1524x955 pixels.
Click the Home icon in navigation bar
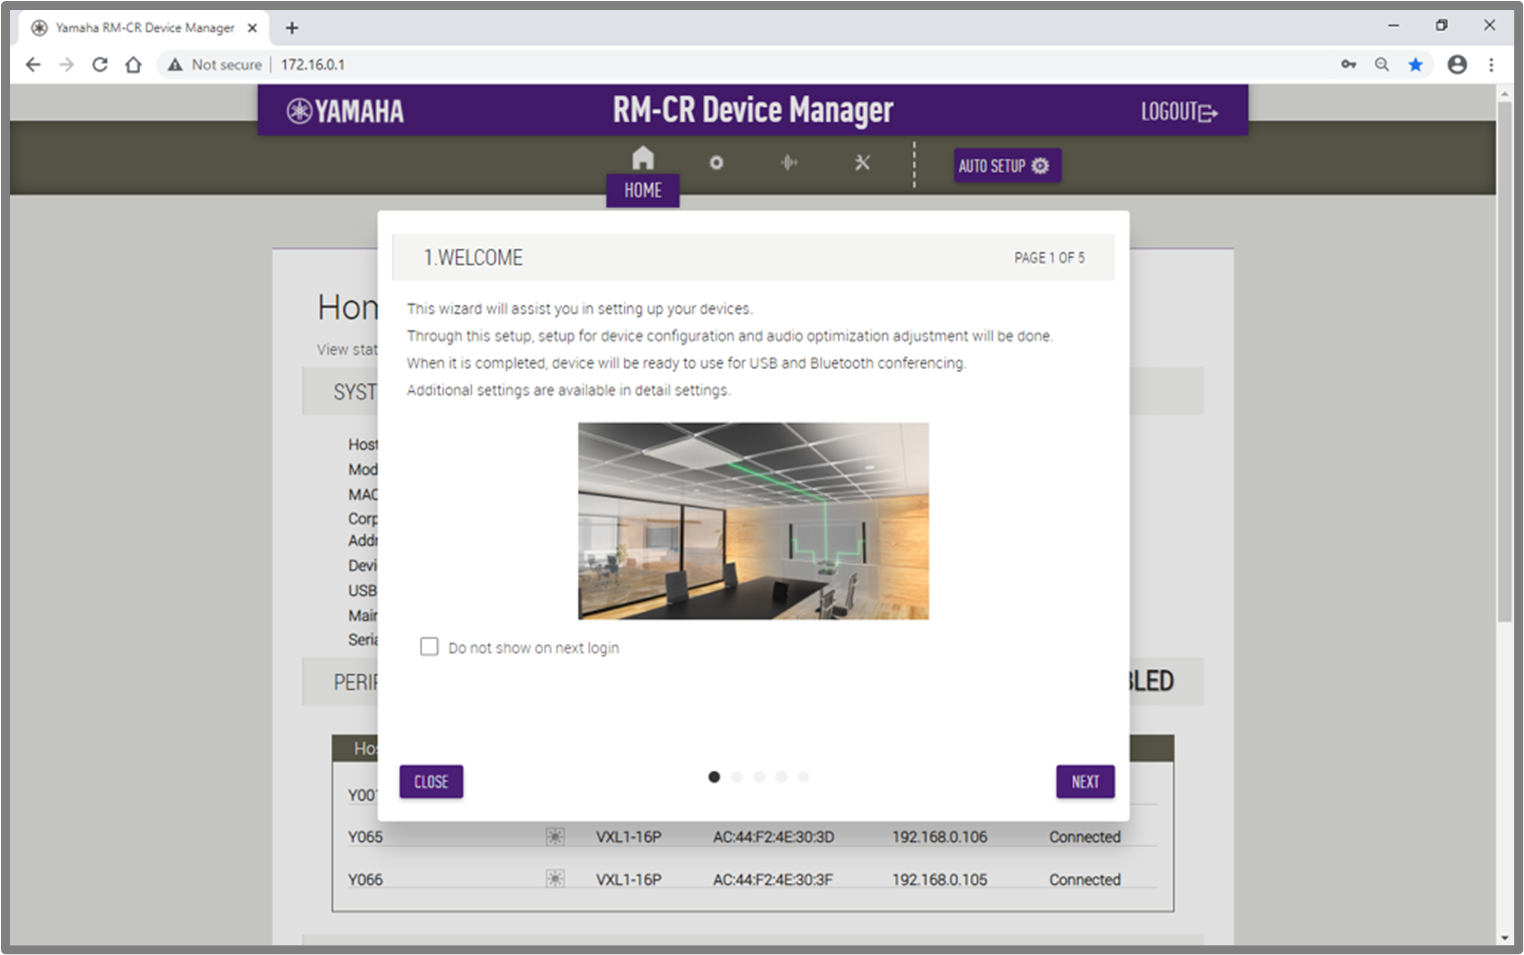(643, 158)
